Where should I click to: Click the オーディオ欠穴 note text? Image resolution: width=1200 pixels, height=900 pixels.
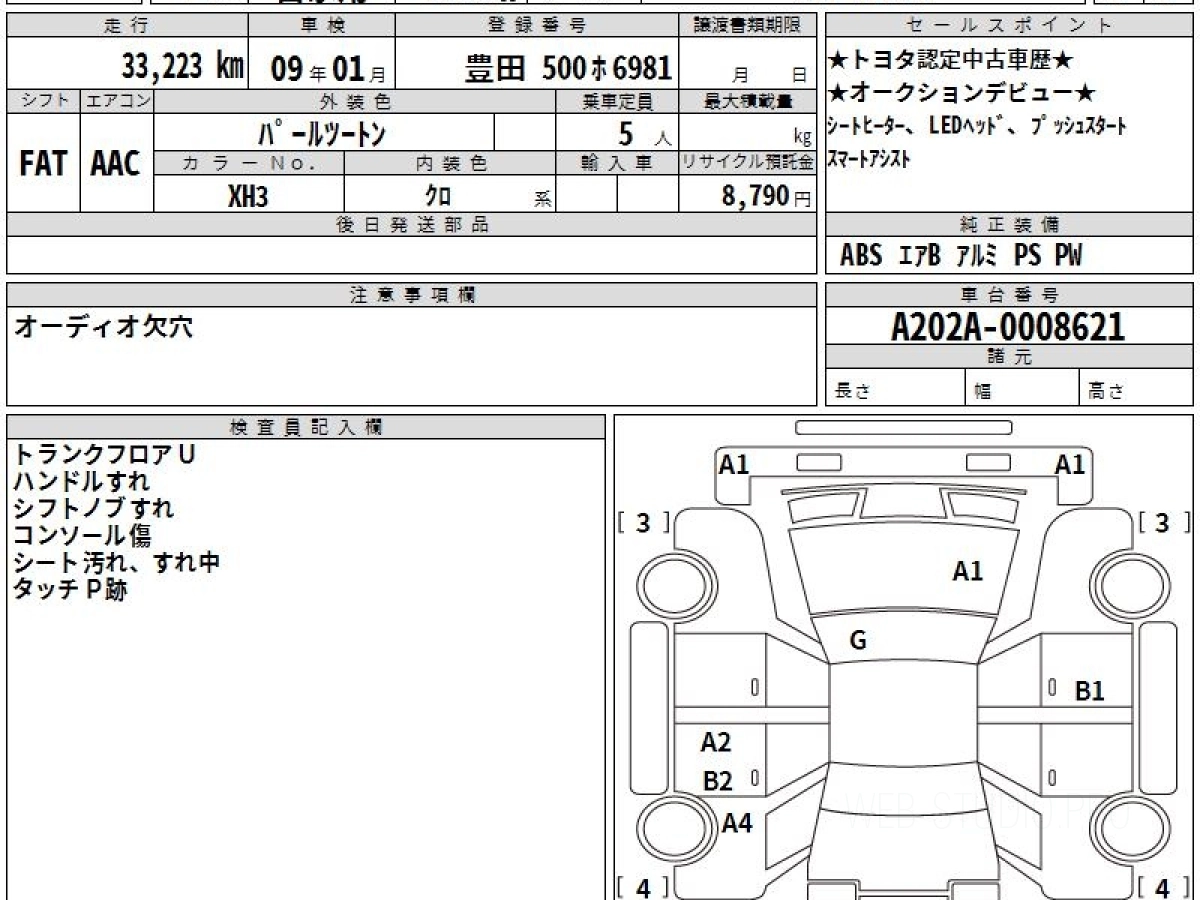click(102, 327)
